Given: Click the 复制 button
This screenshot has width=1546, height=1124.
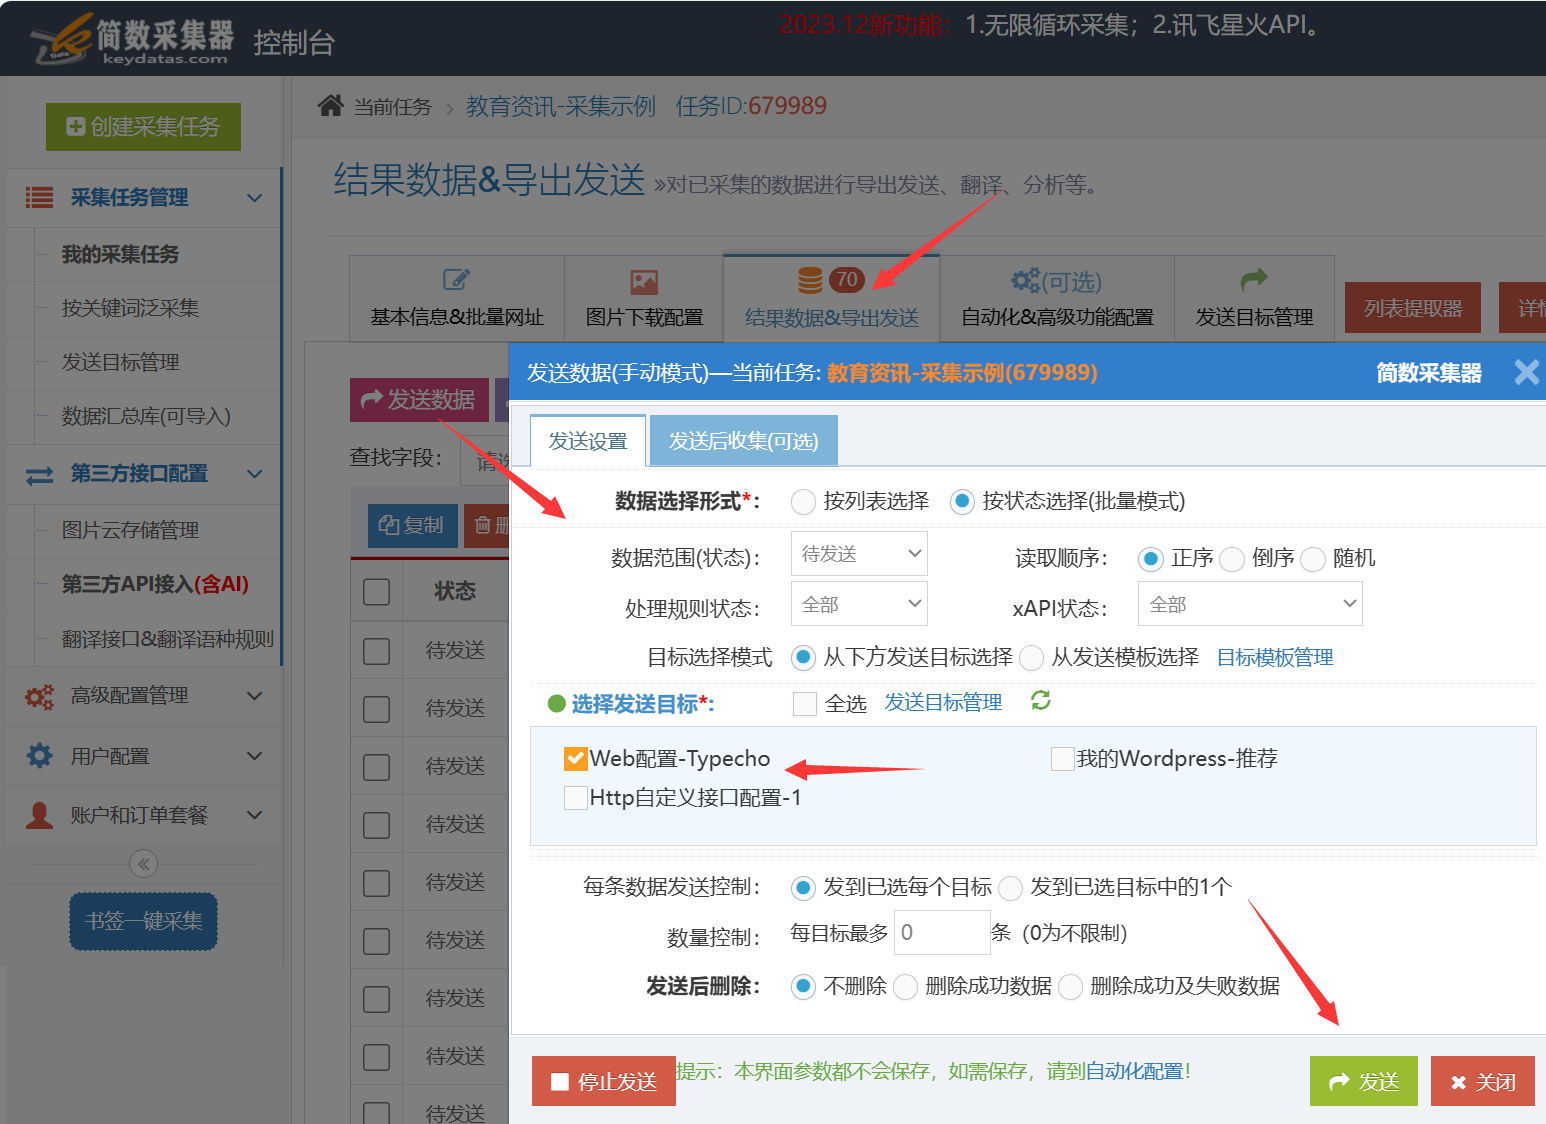Looking at the screenshot, I should pyautogui.click(x=411, y=525).
